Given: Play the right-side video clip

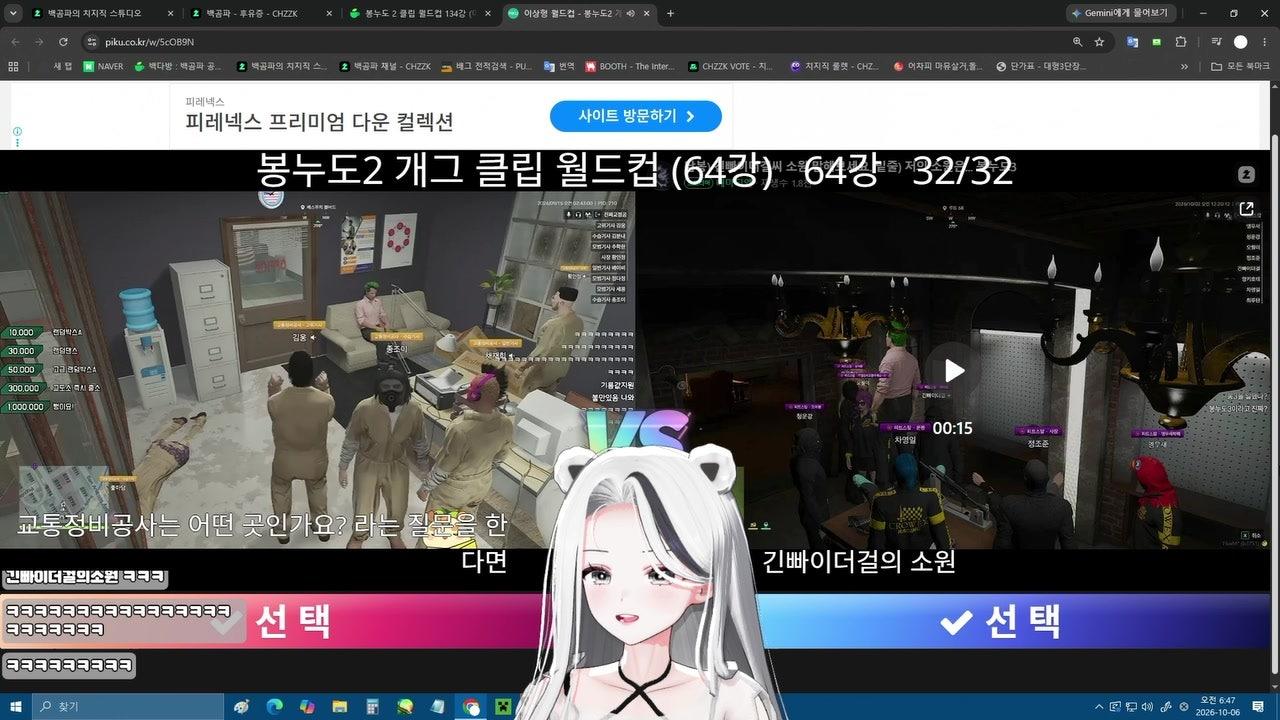Looking at the screenshot, I should pyautogui.click(x=953, y=371).
